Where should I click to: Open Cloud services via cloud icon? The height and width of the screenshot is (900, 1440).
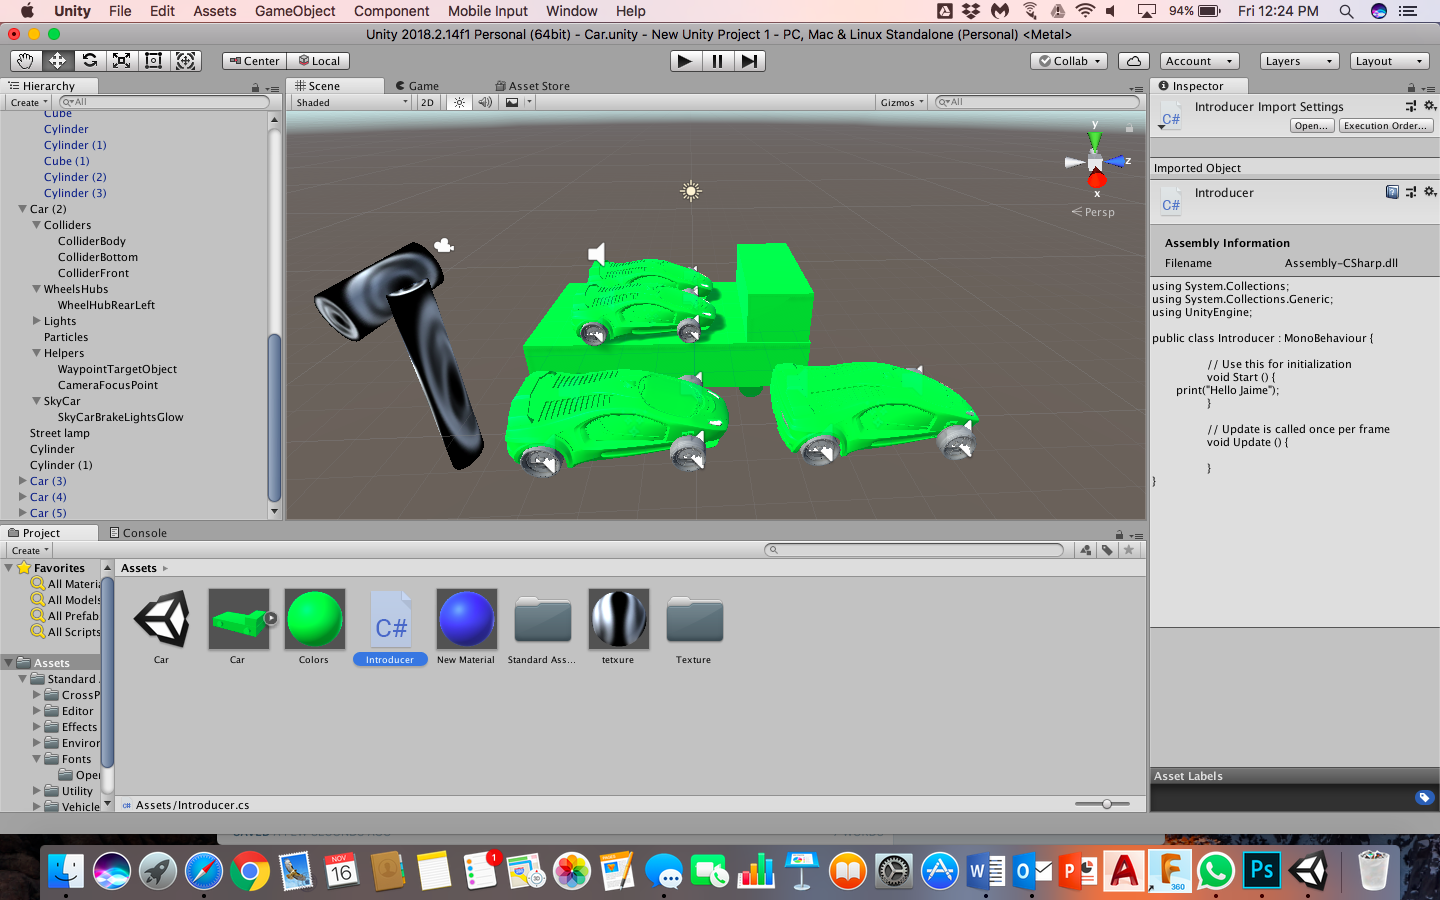pos(1133,61)
